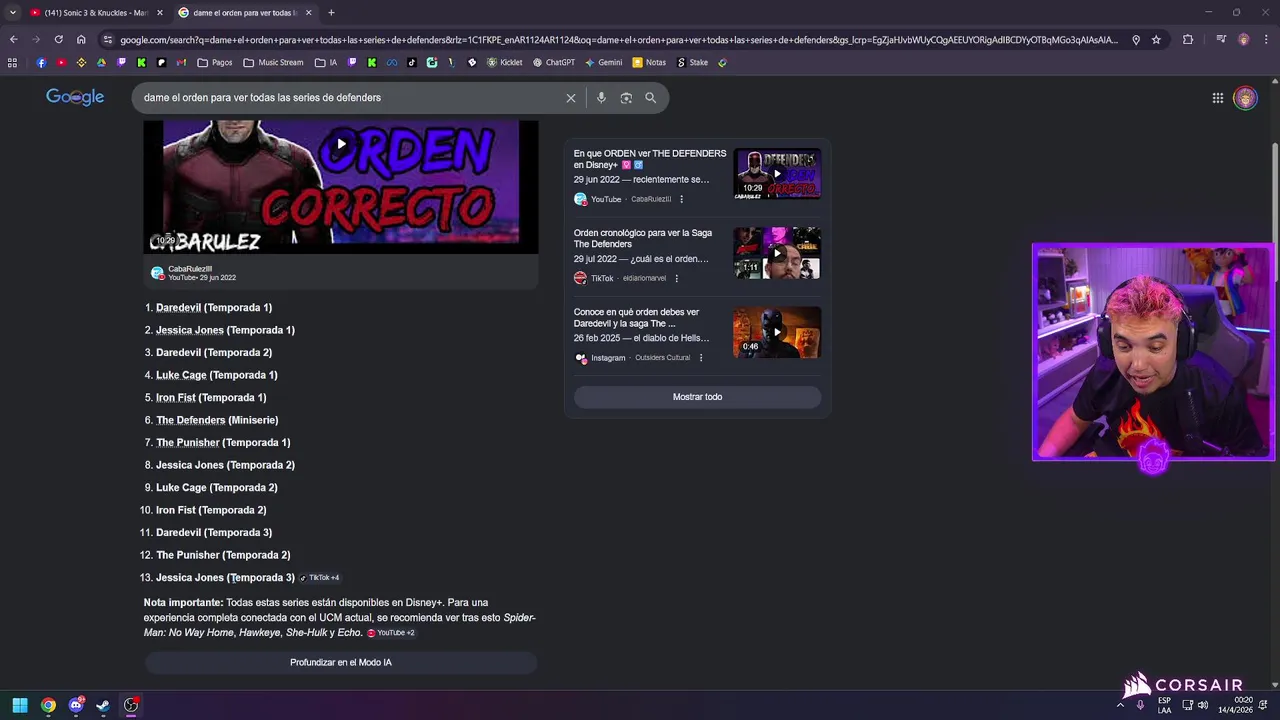
Task: Open Chrome from the taskbar
Action: coord(48,705)
